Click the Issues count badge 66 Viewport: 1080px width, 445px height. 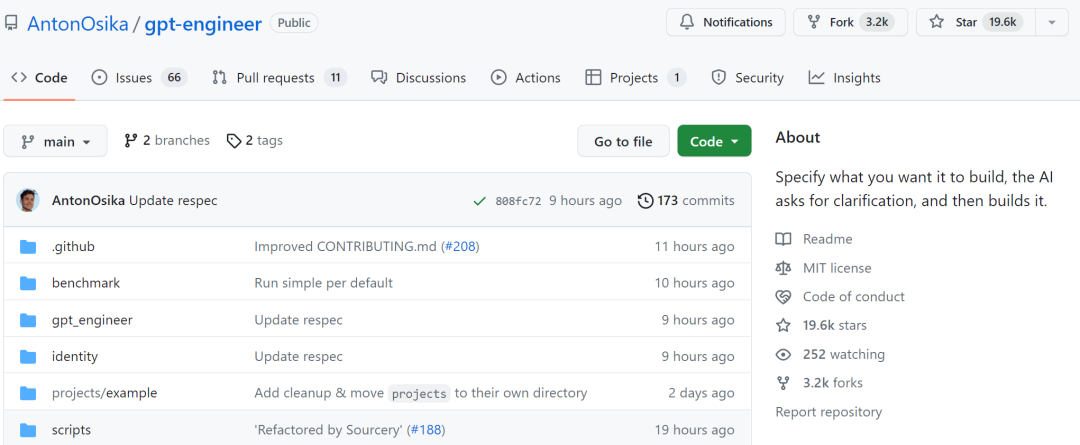pos(174,78)
